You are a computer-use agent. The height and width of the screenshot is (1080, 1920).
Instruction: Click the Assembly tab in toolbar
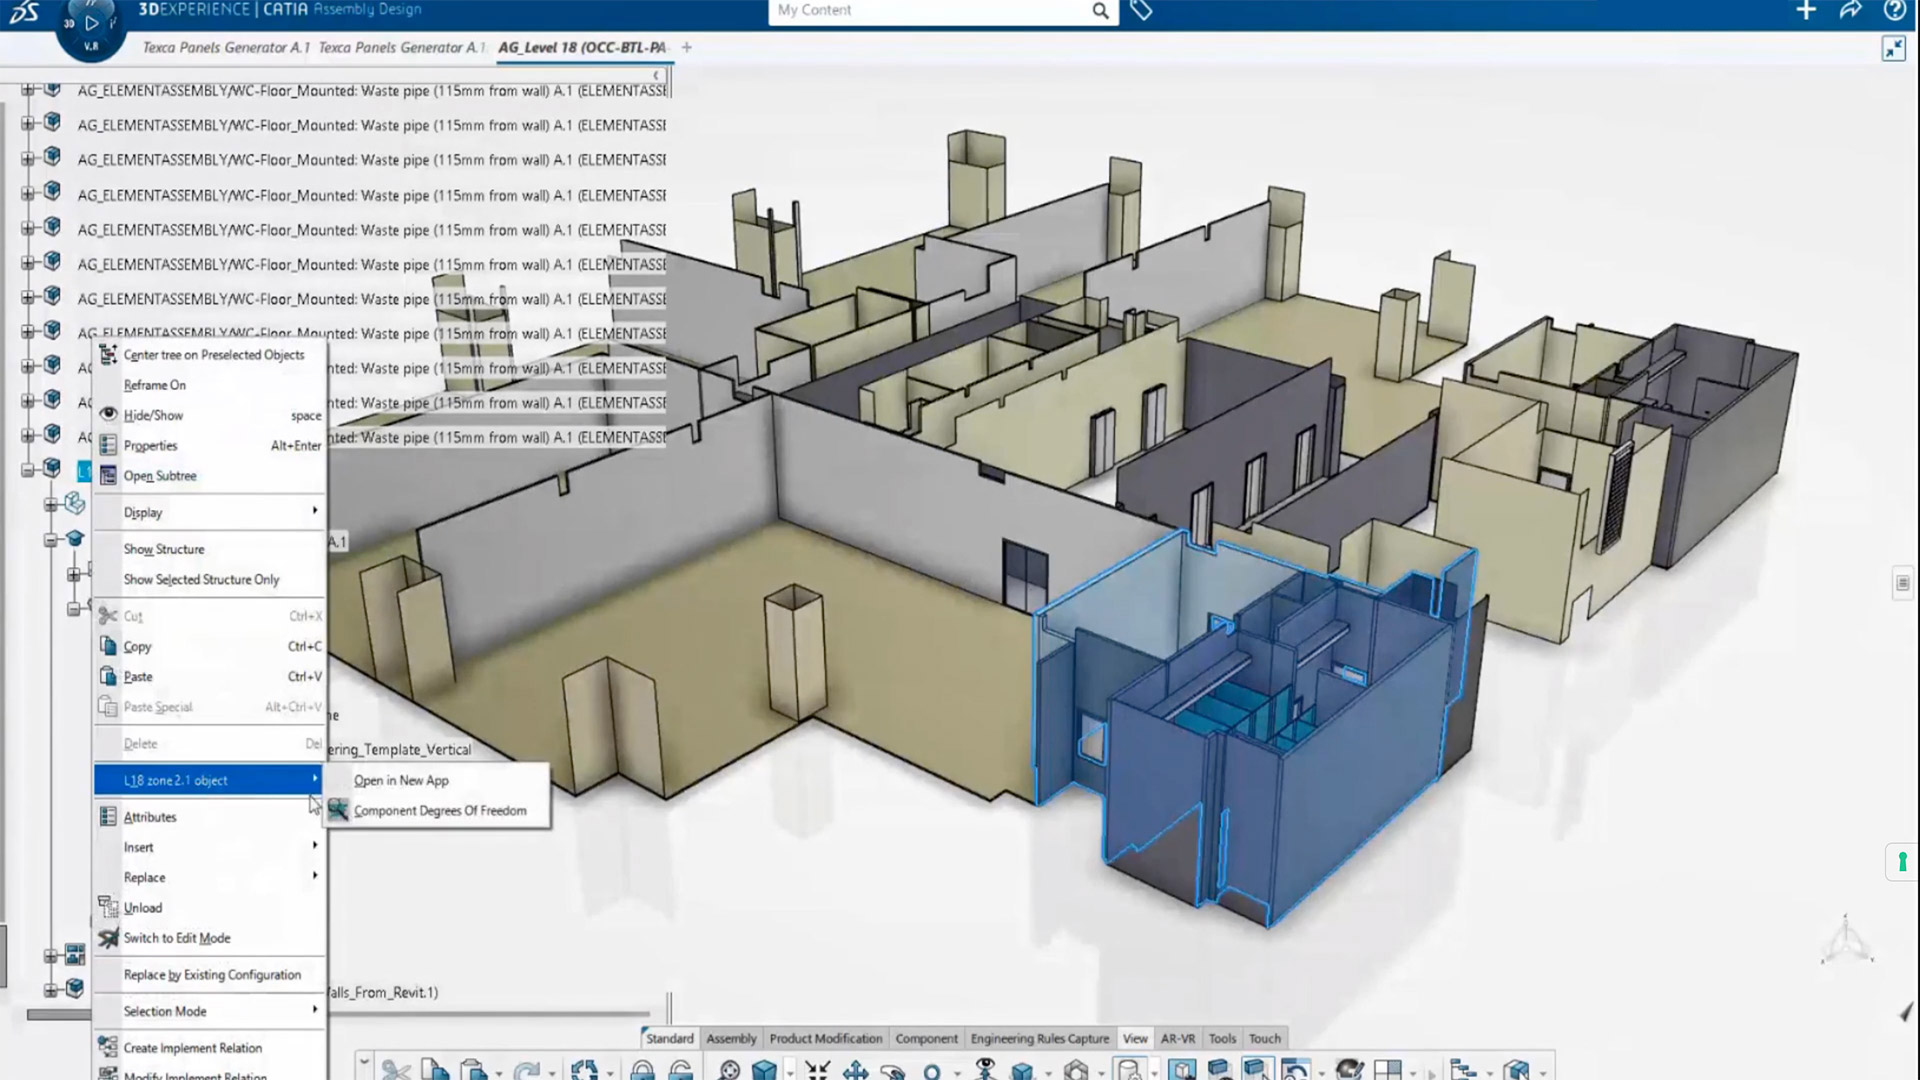click(x=732, y=1039)
